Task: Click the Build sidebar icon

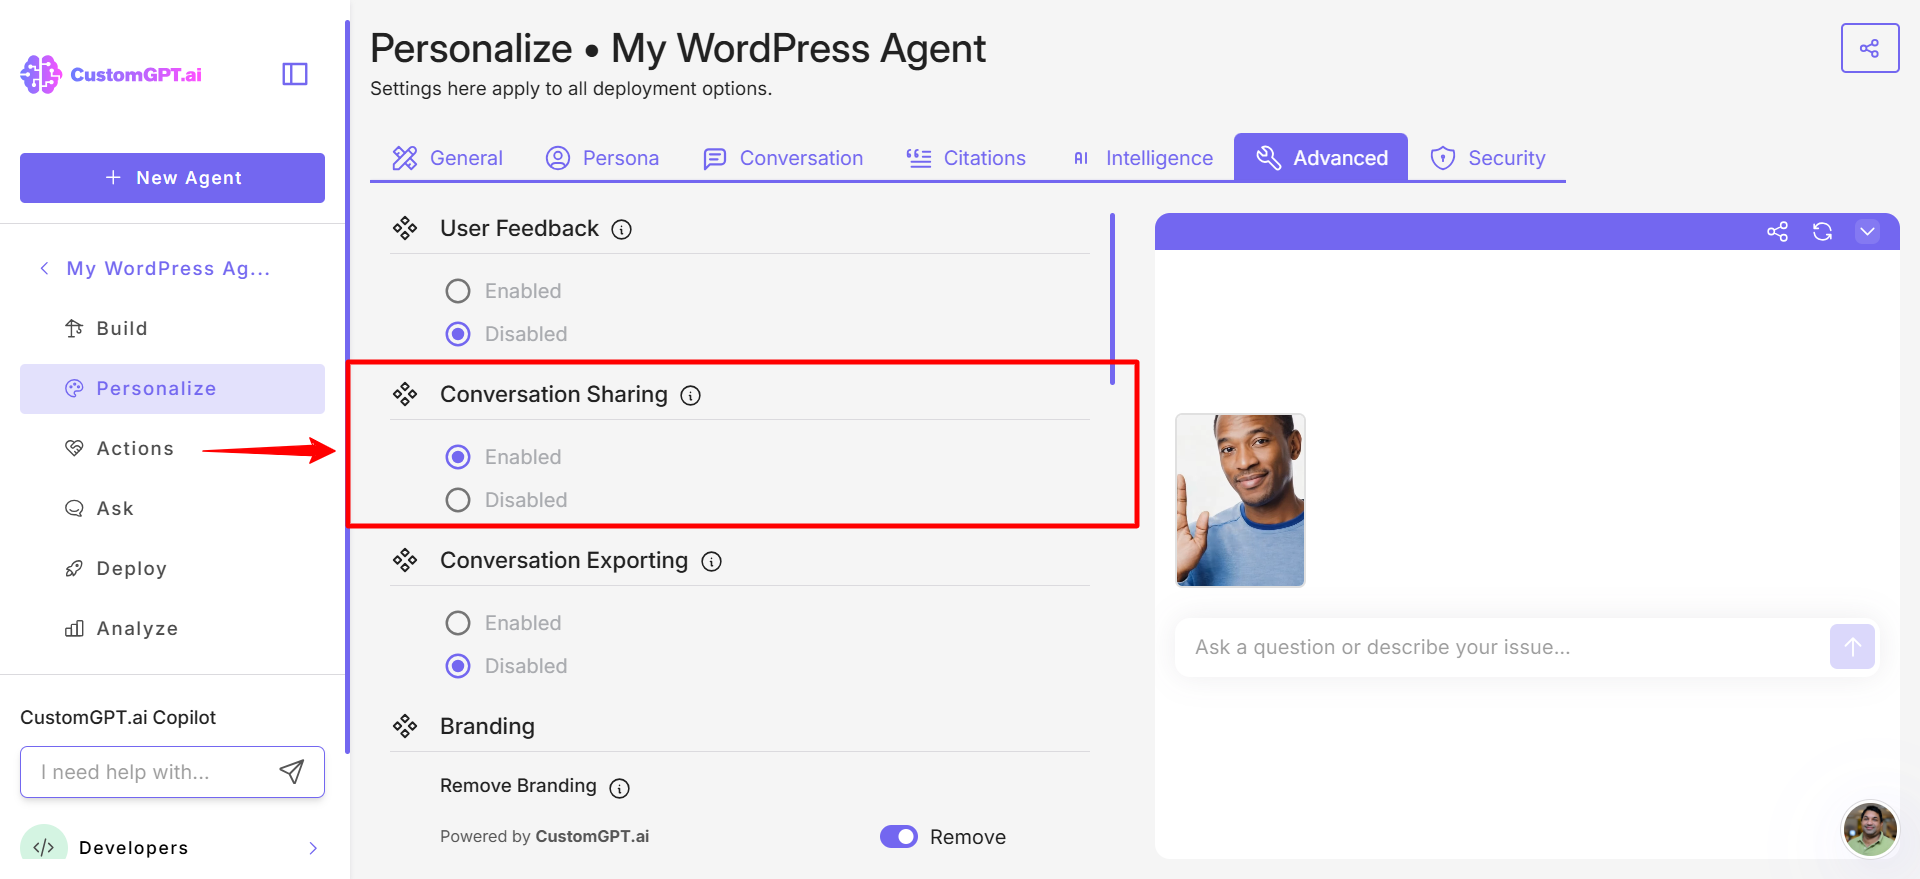Action: (74, 329)
